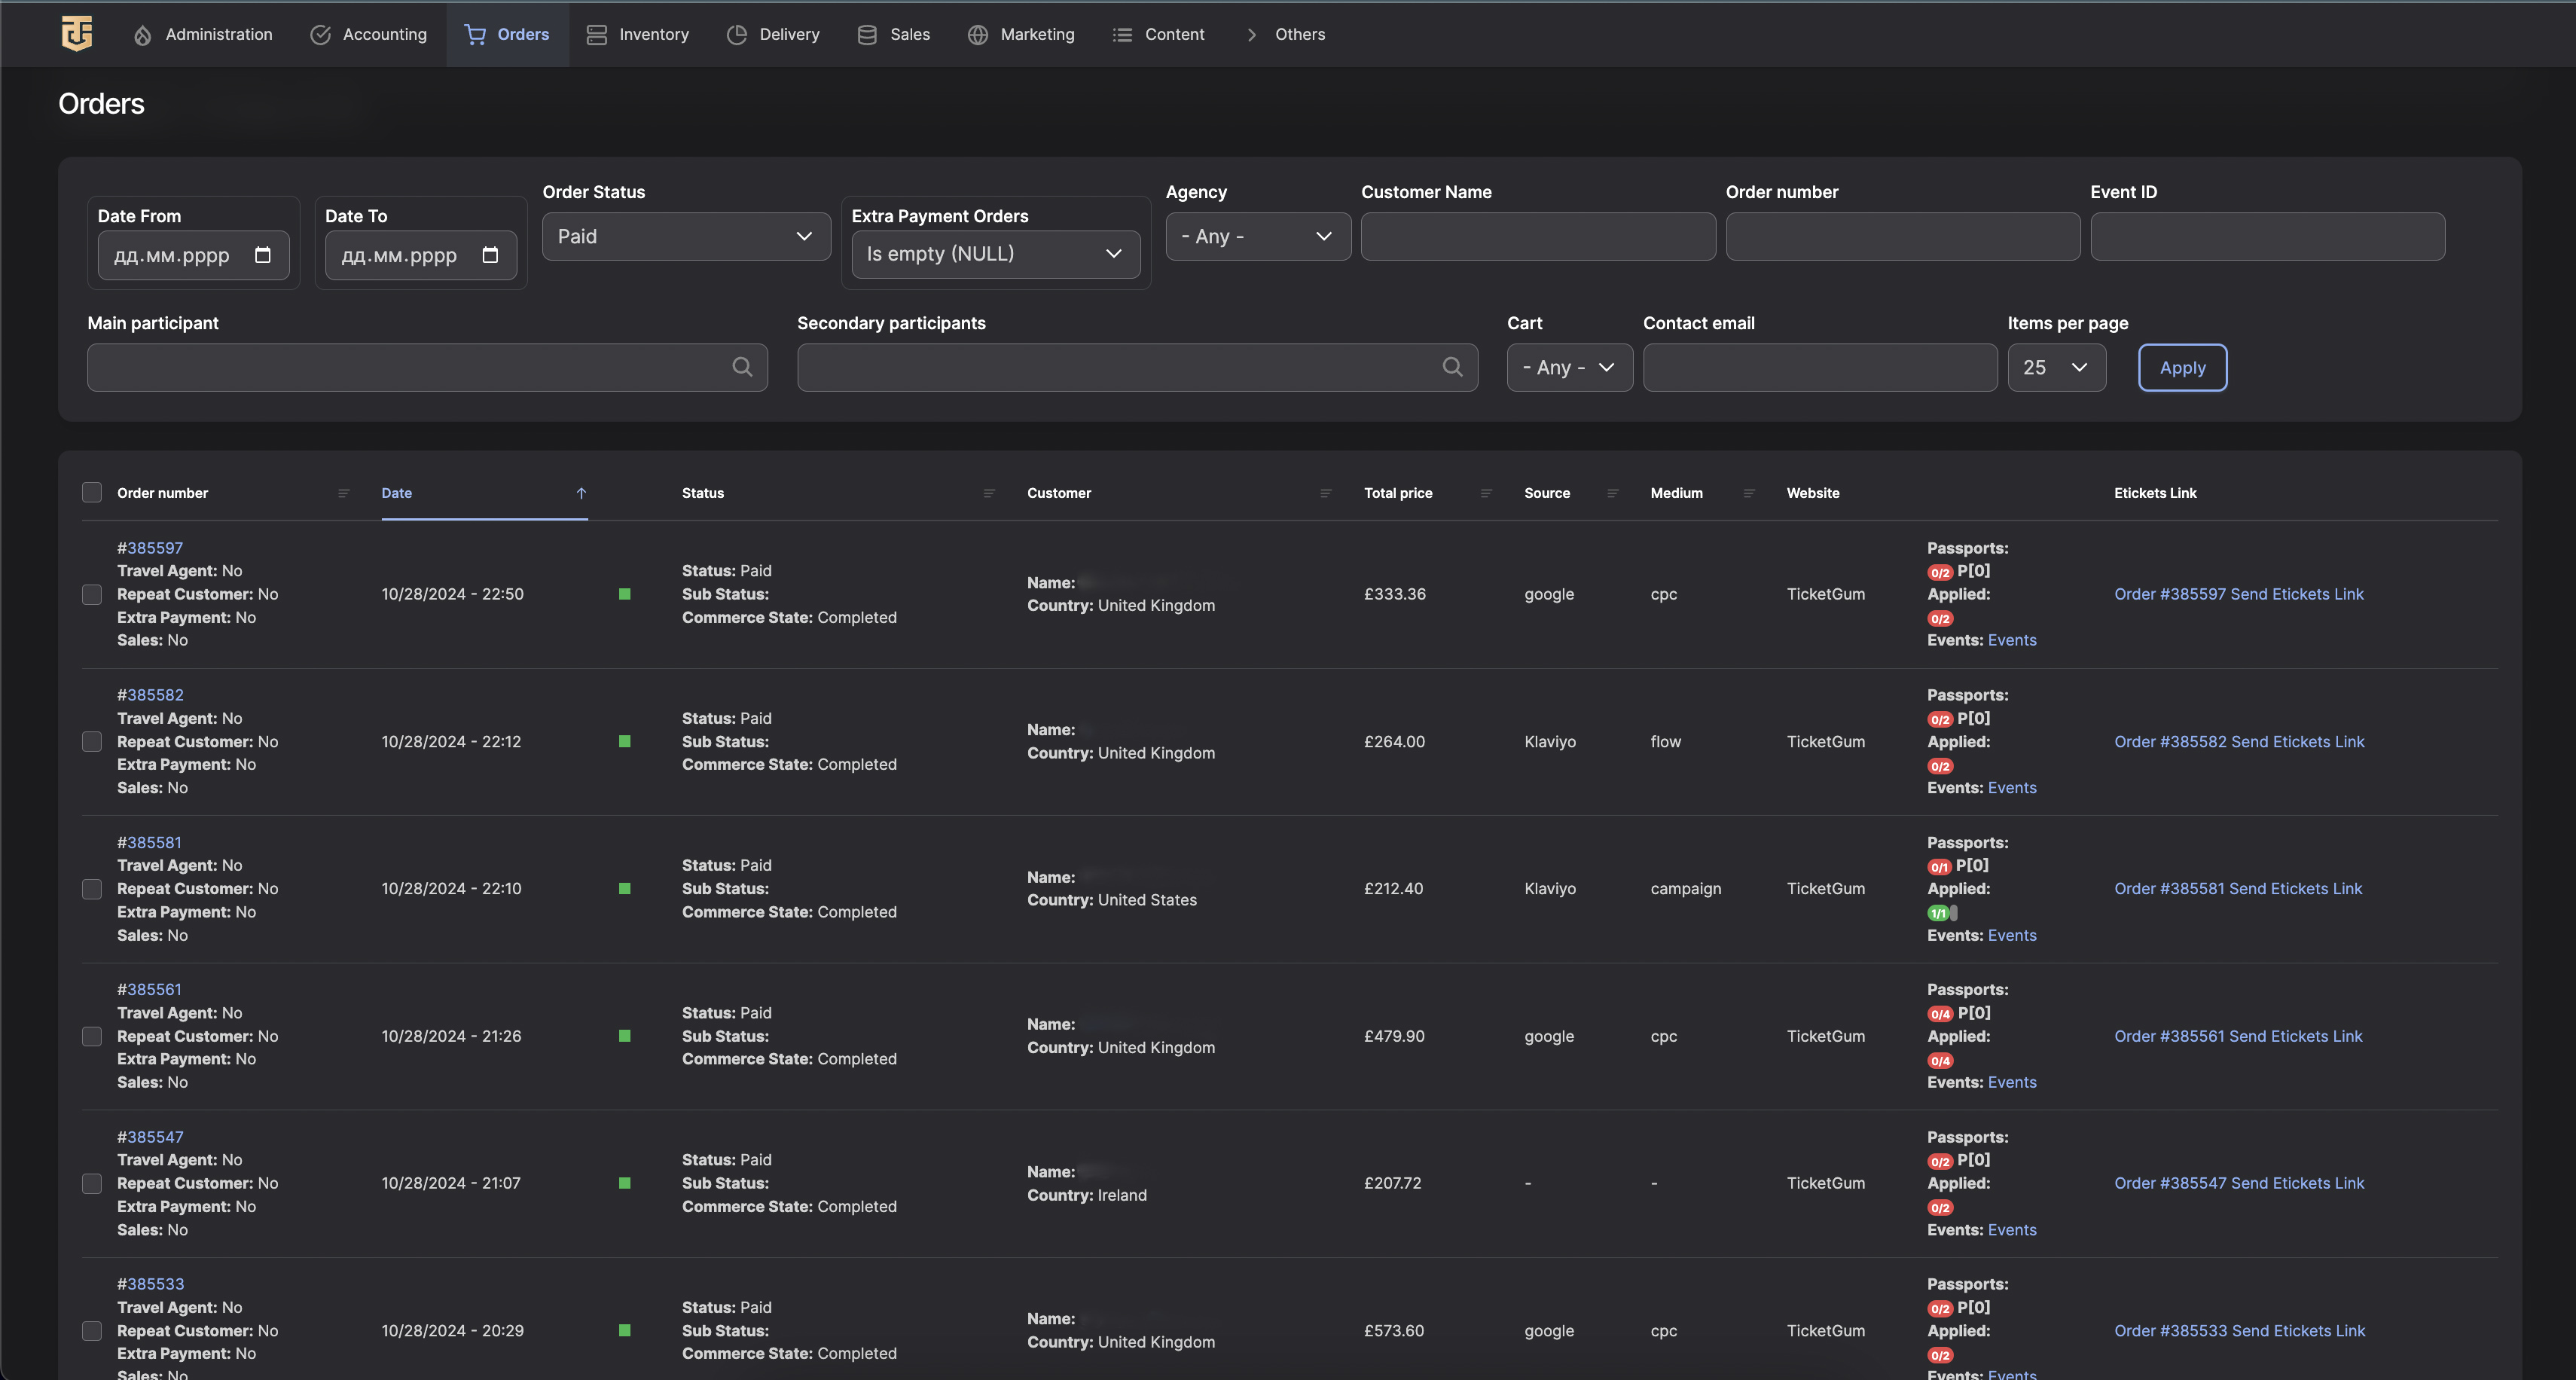Viewport: 2576px width, 1380px height.
Task: Click Main participant search magnifier icon
Action: pyautogui.click(x=742, y=367)
